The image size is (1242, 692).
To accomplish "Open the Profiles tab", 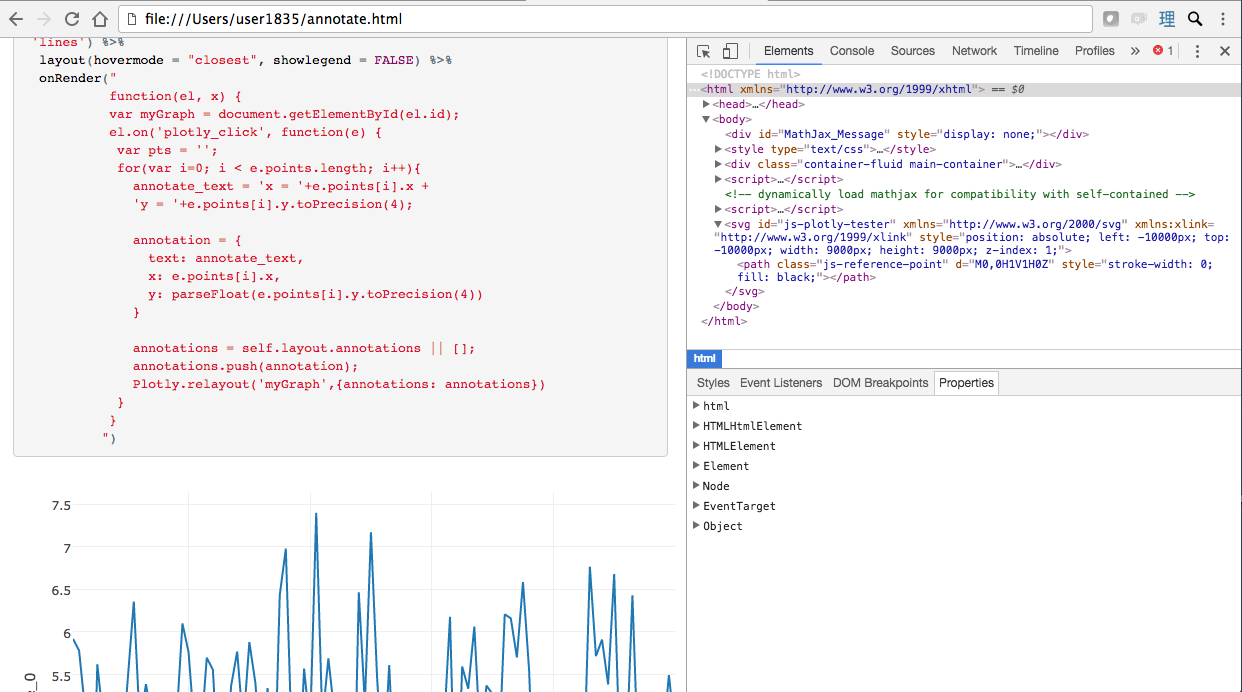I will point(1095,51).
